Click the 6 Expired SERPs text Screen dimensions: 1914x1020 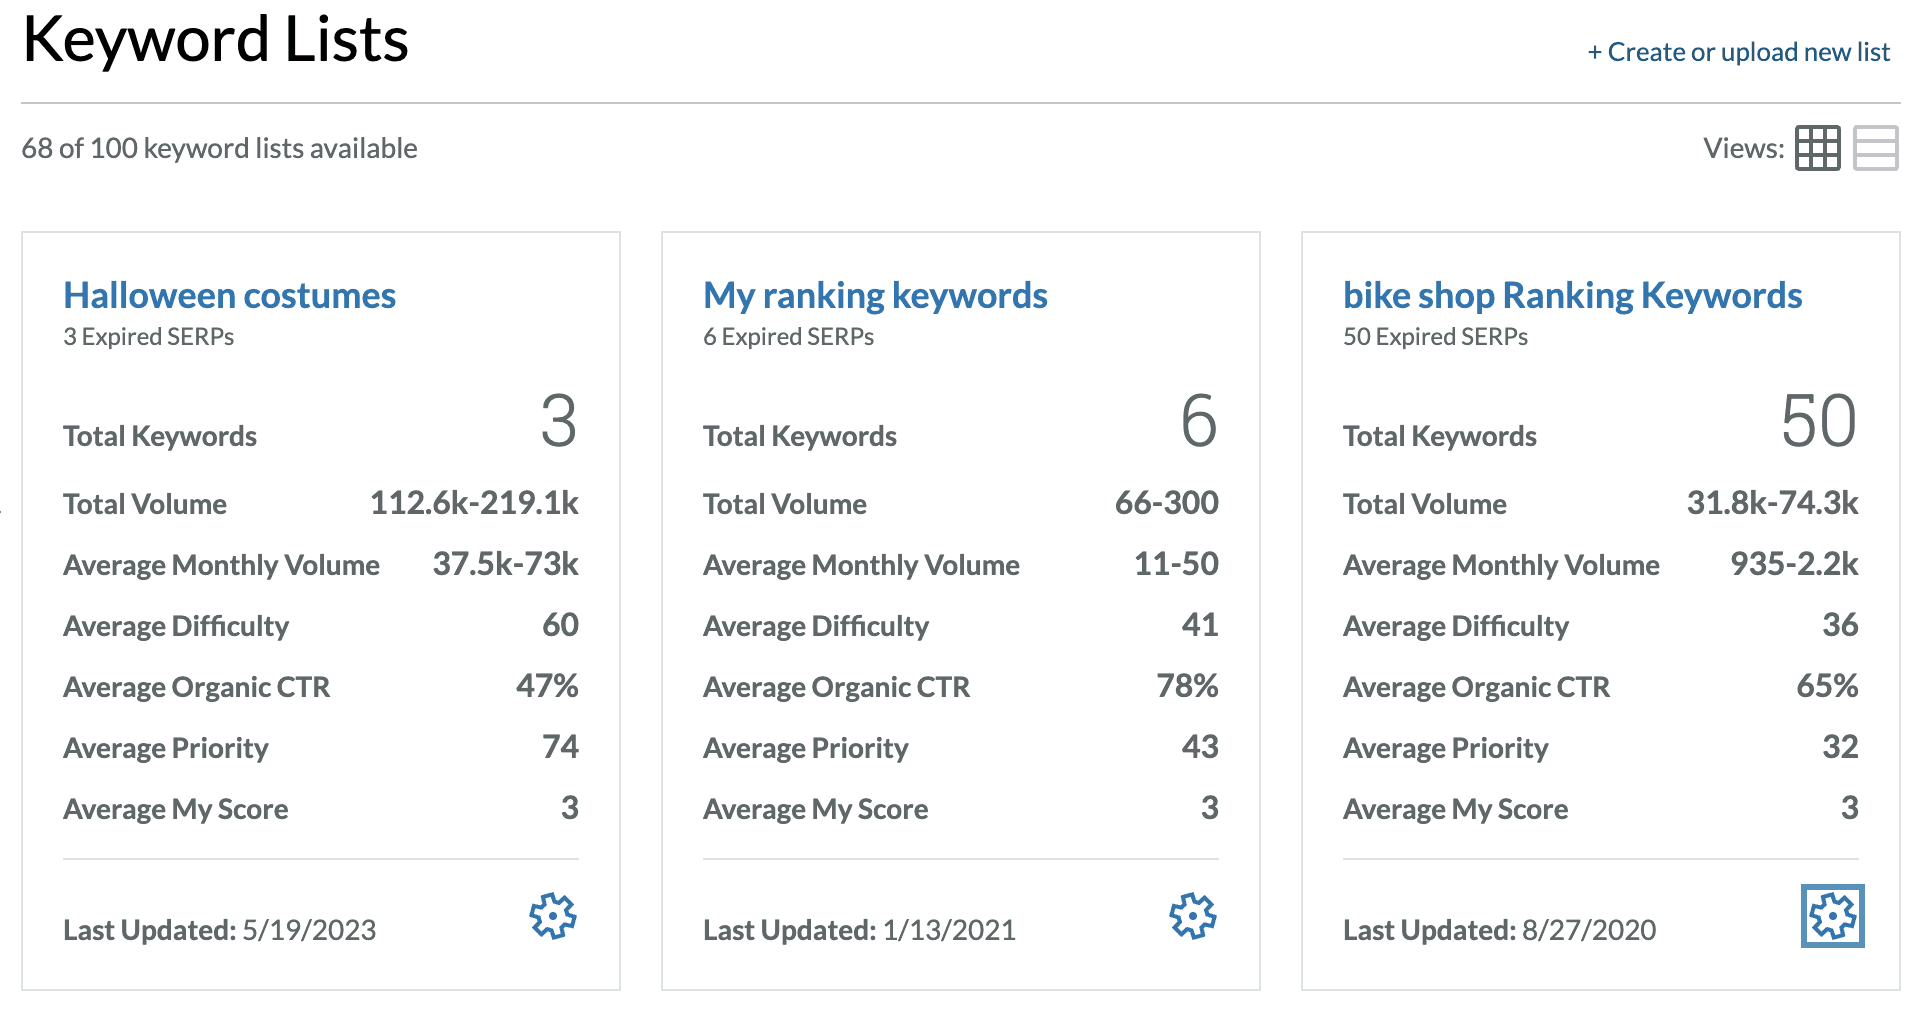pos(788,337)
